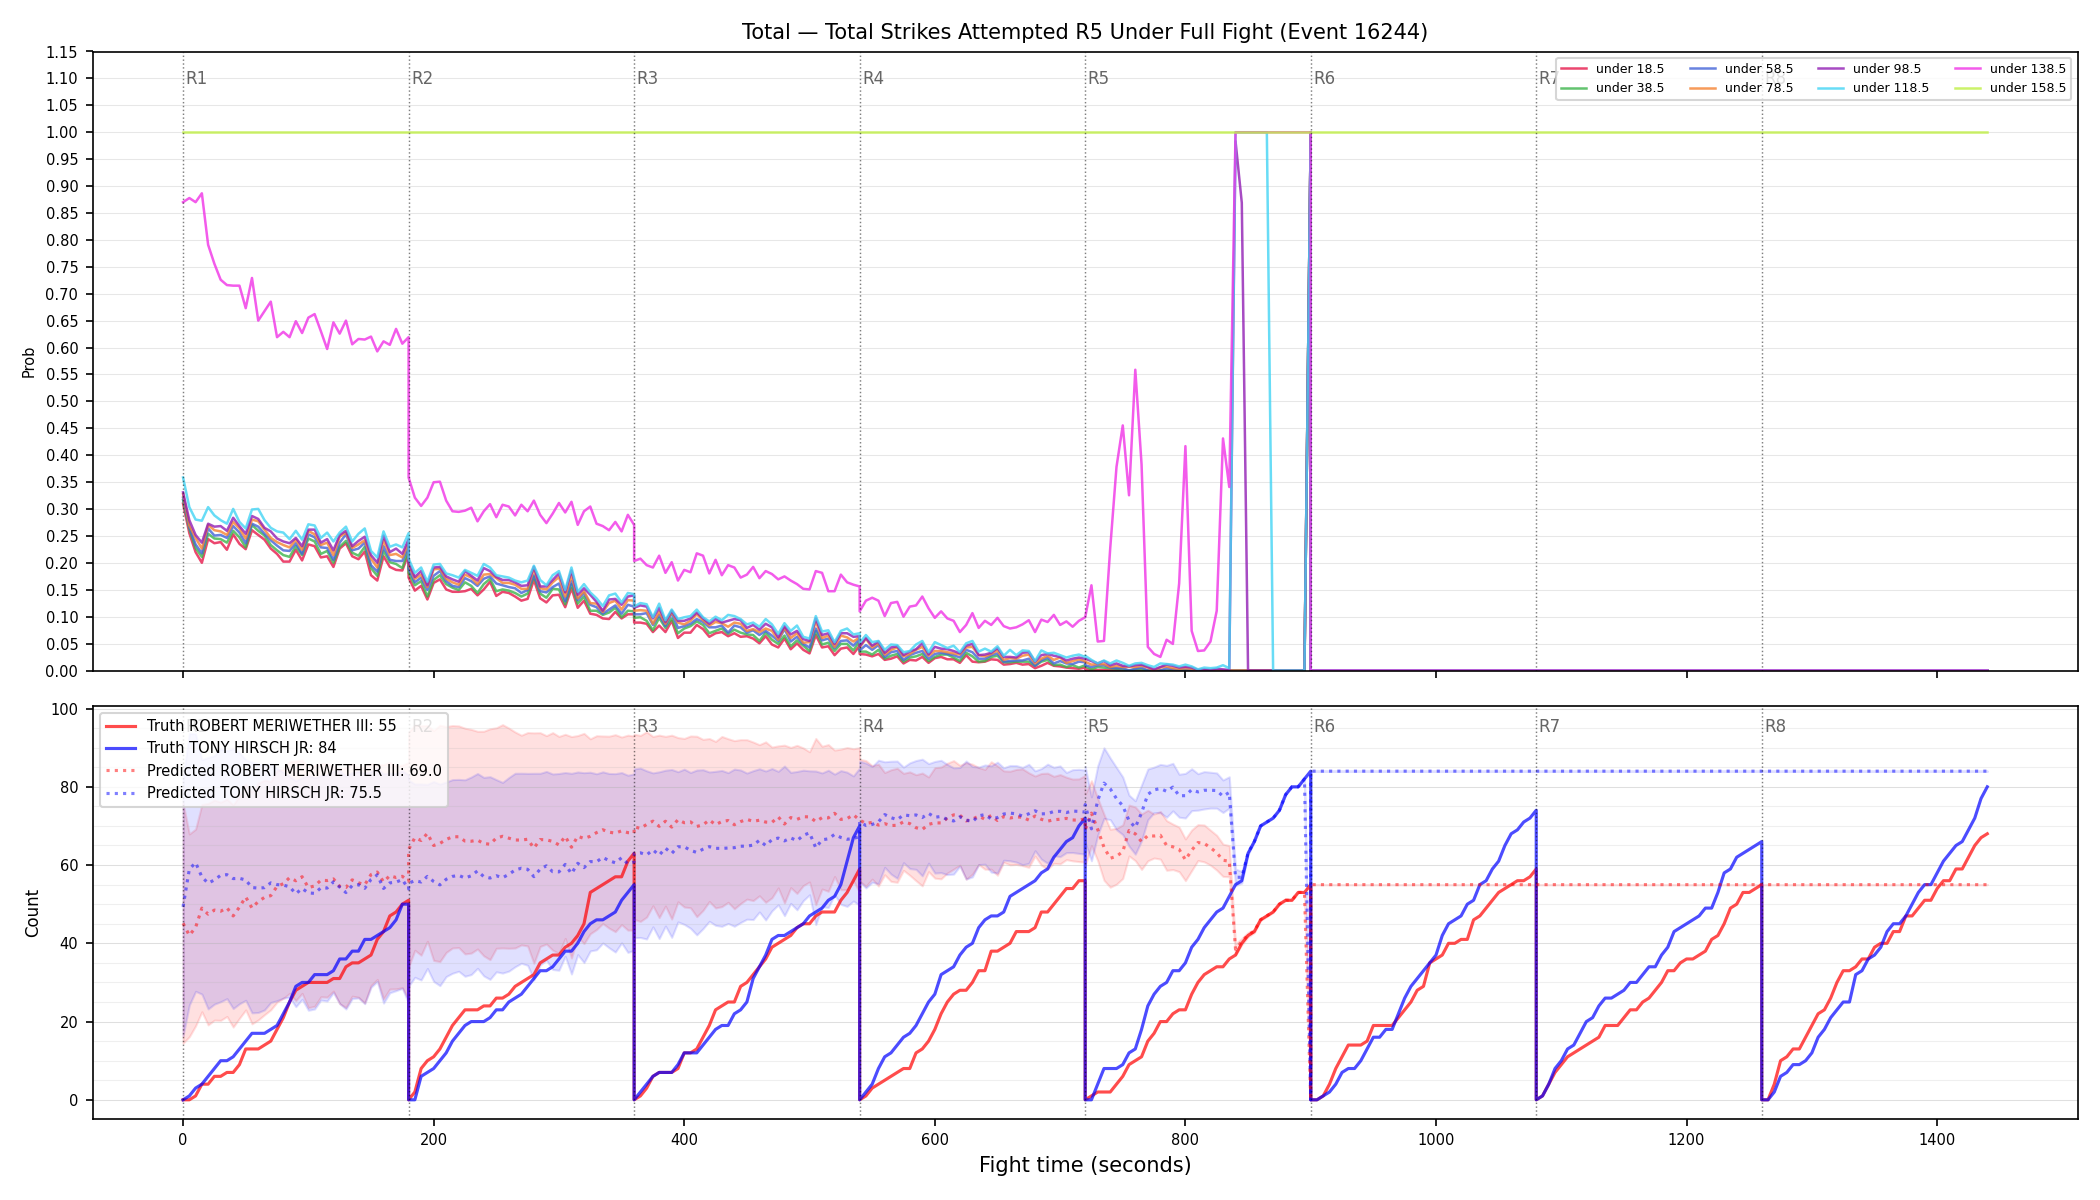Click the R1 round marker in top chart
Image resolution: width=2100 pixels, height=1200 pixels.
(196, 78)
